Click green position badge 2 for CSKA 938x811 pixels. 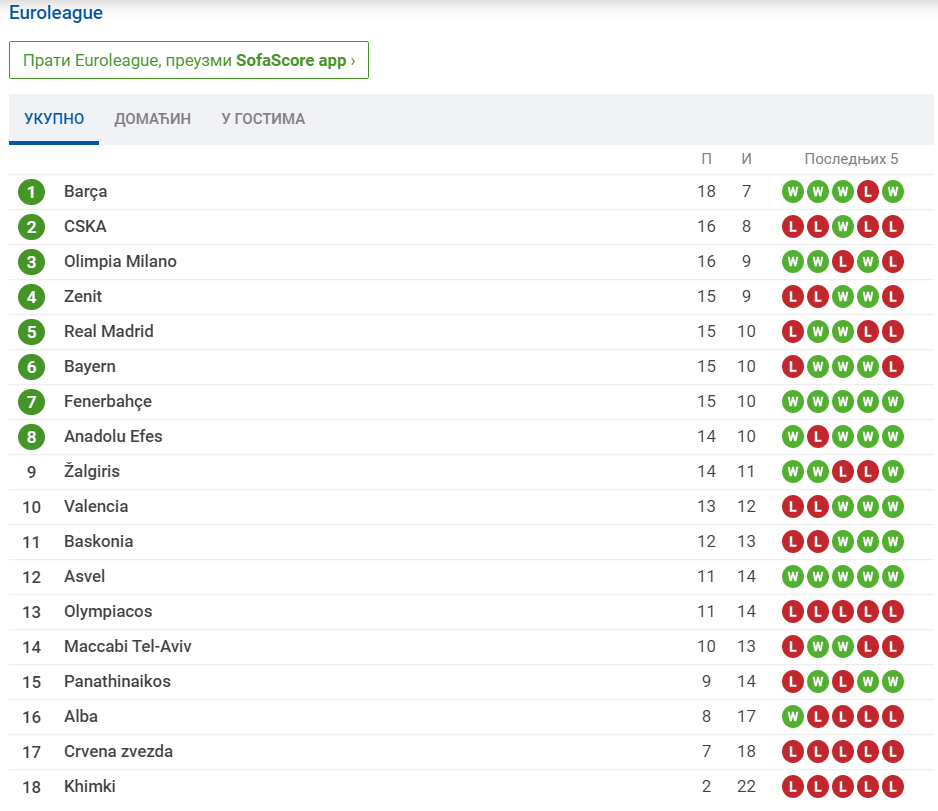tap(32, 227)
